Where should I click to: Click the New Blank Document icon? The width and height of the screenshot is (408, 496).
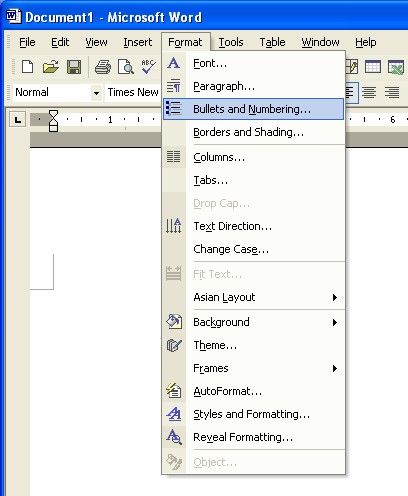[x=28, y=67]
